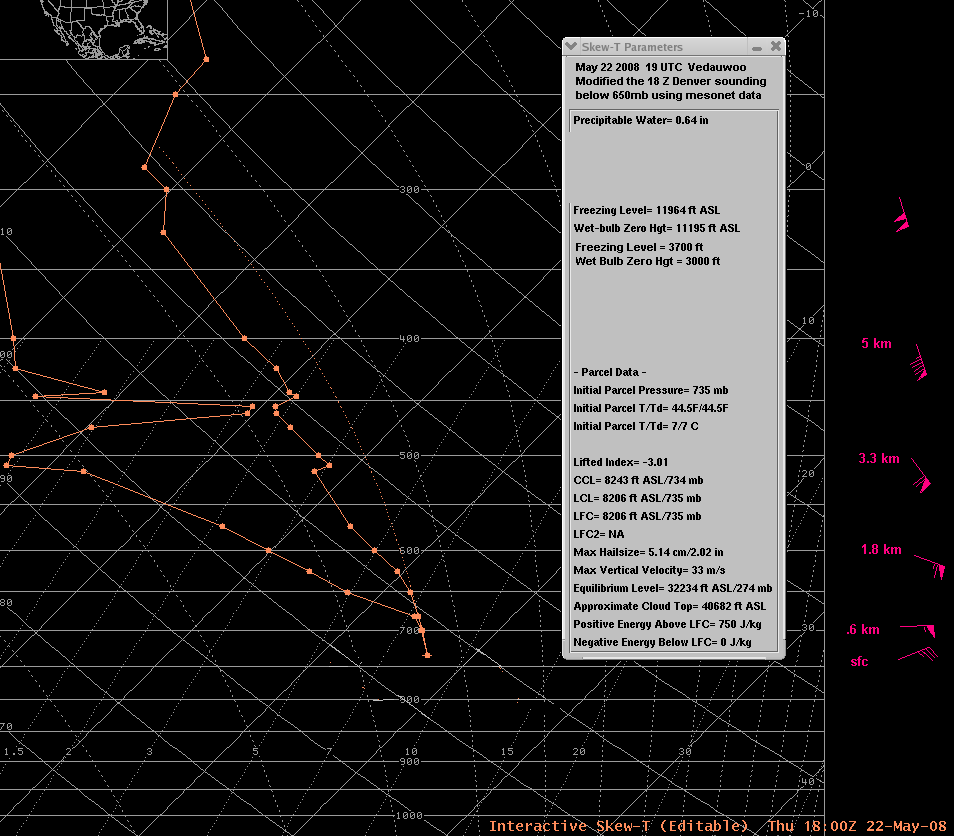Click the Interactive Skew-T (Editable) legend
The image size is (954, 836).
pyautogui.click(x=618, y=826)
